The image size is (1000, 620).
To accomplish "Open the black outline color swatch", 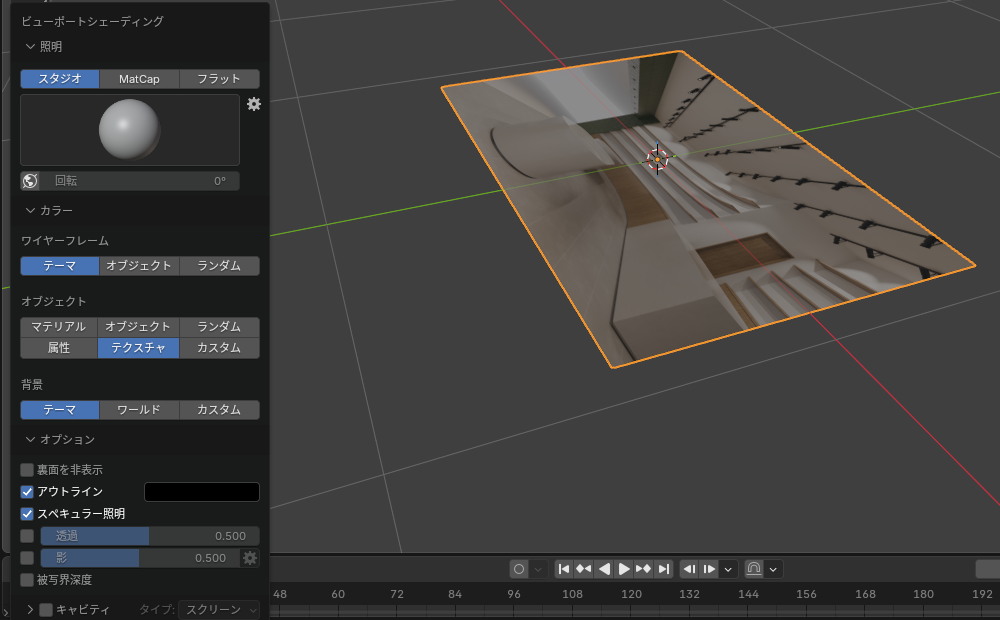I will (x=202, y=492).
